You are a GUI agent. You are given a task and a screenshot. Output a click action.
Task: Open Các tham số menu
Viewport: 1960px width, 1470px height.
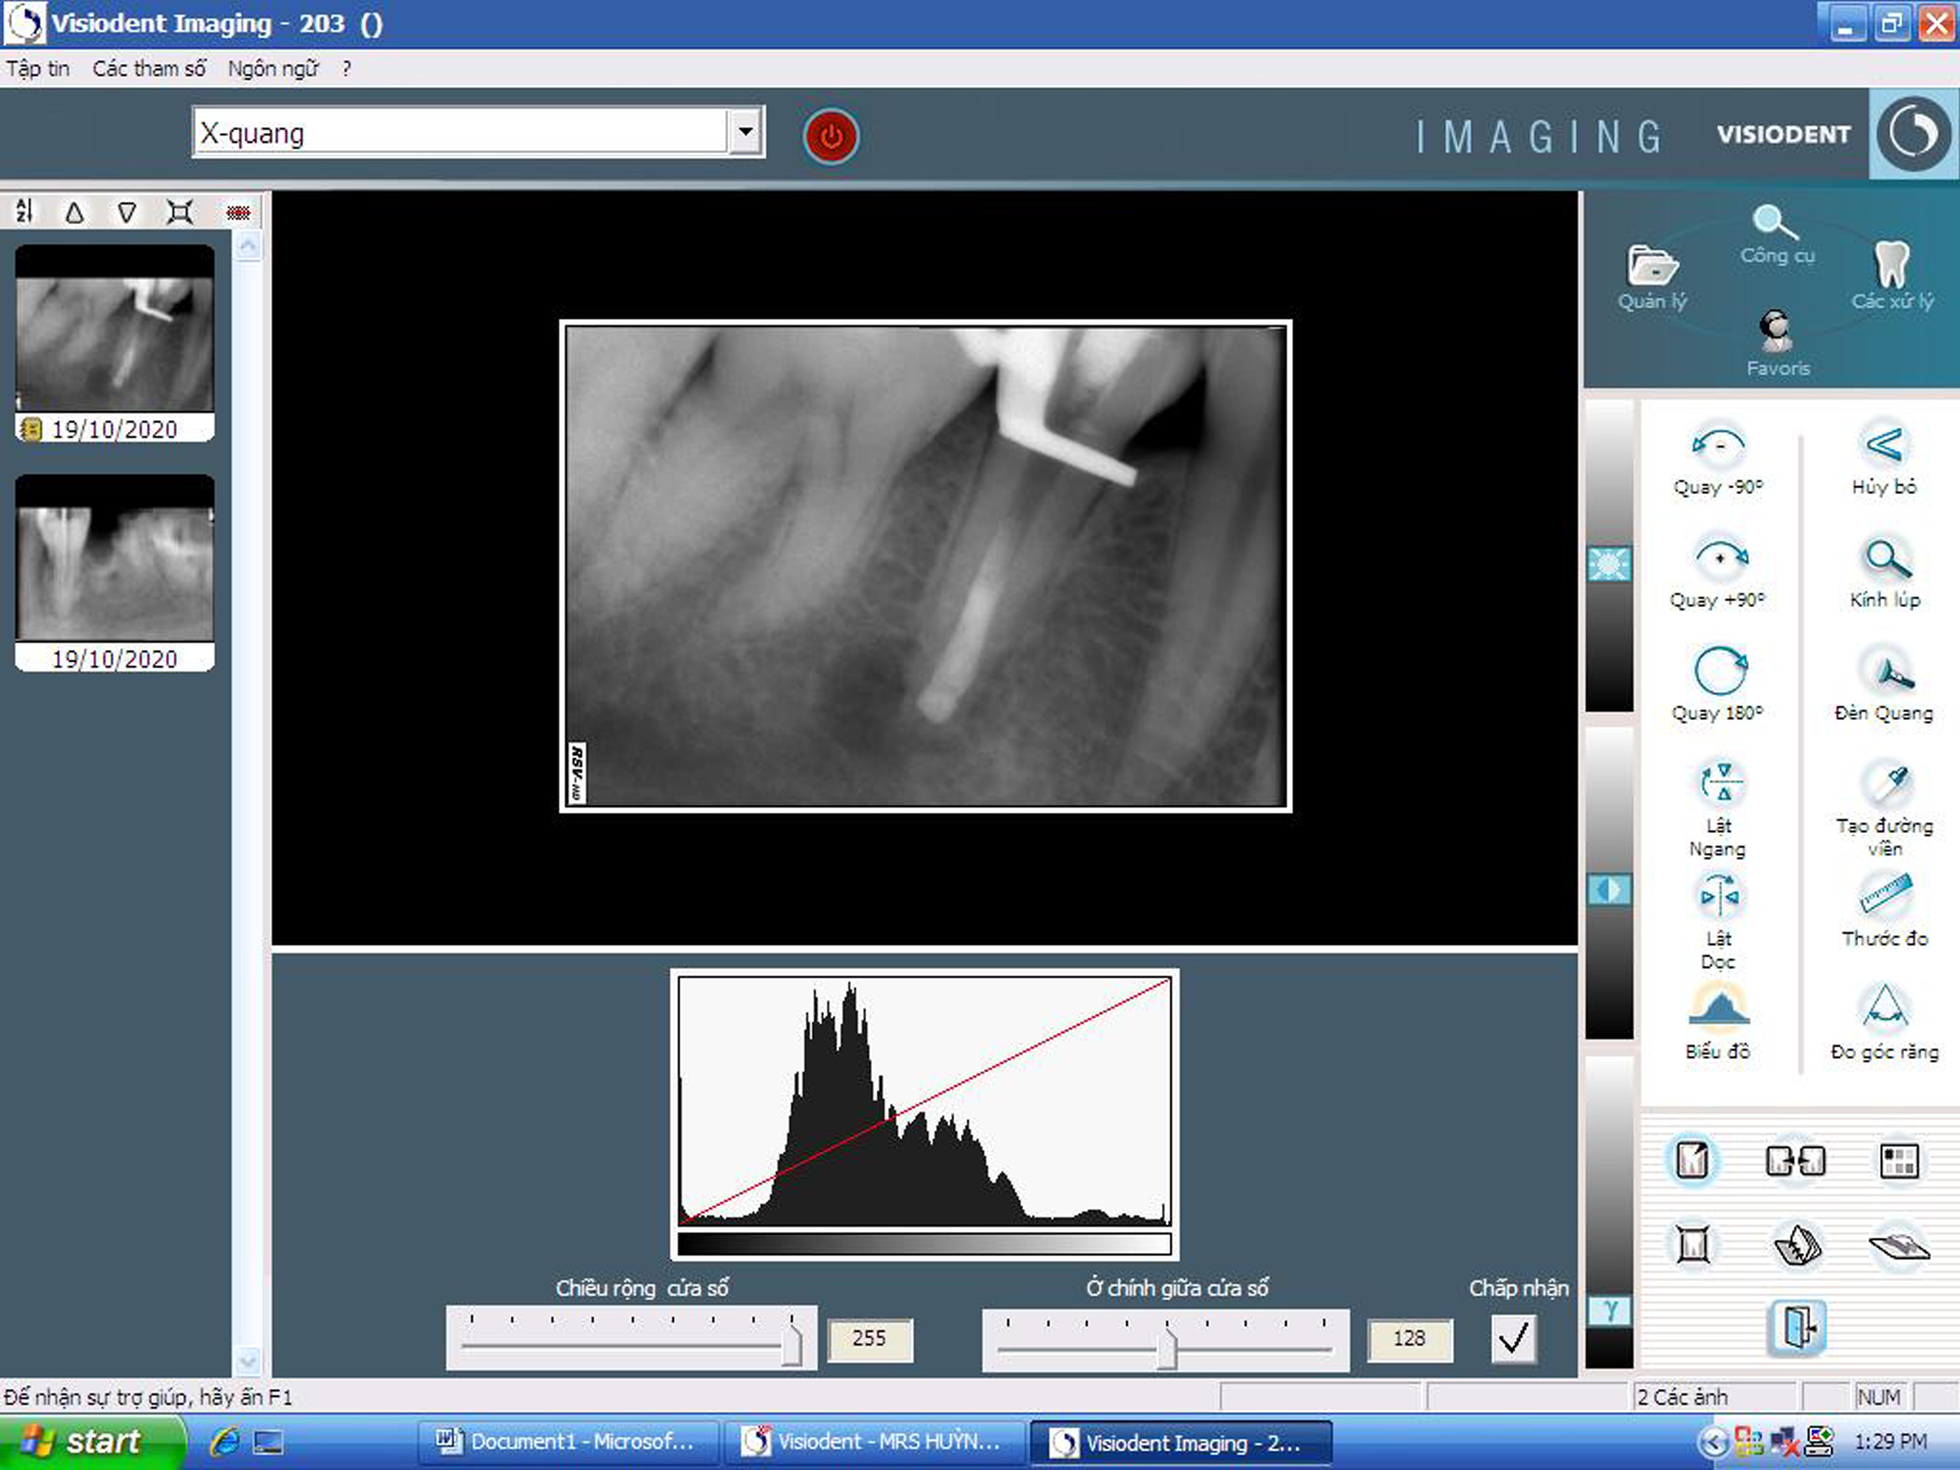pos(149,68)
